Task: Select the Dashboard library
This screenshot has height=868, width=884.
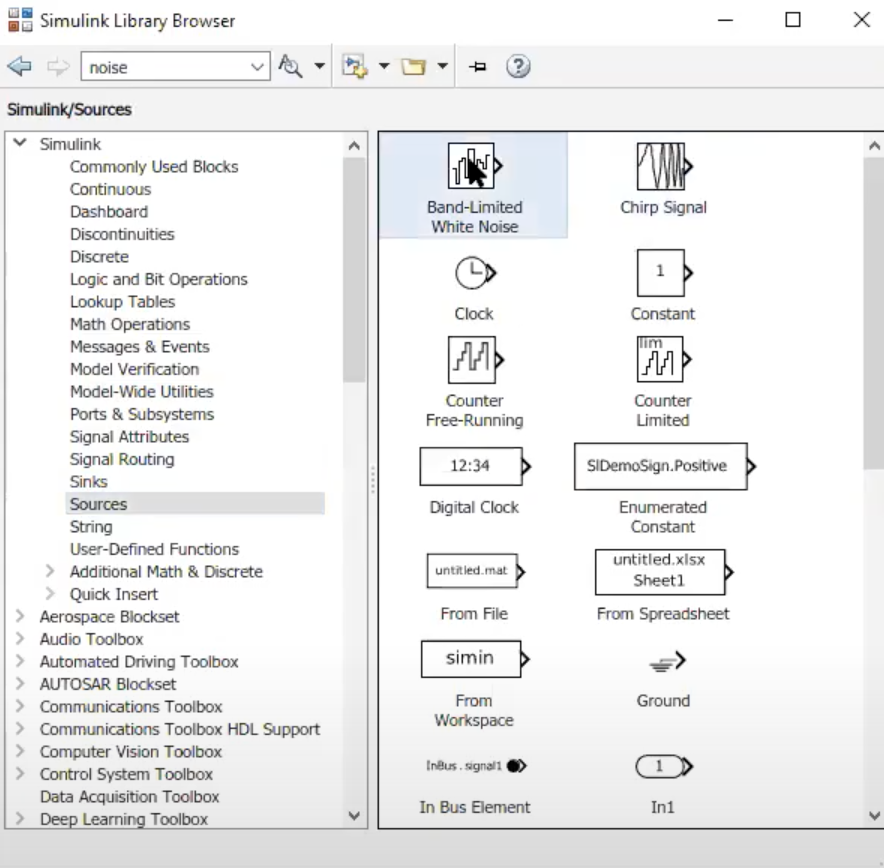Action: pos(109,212)
